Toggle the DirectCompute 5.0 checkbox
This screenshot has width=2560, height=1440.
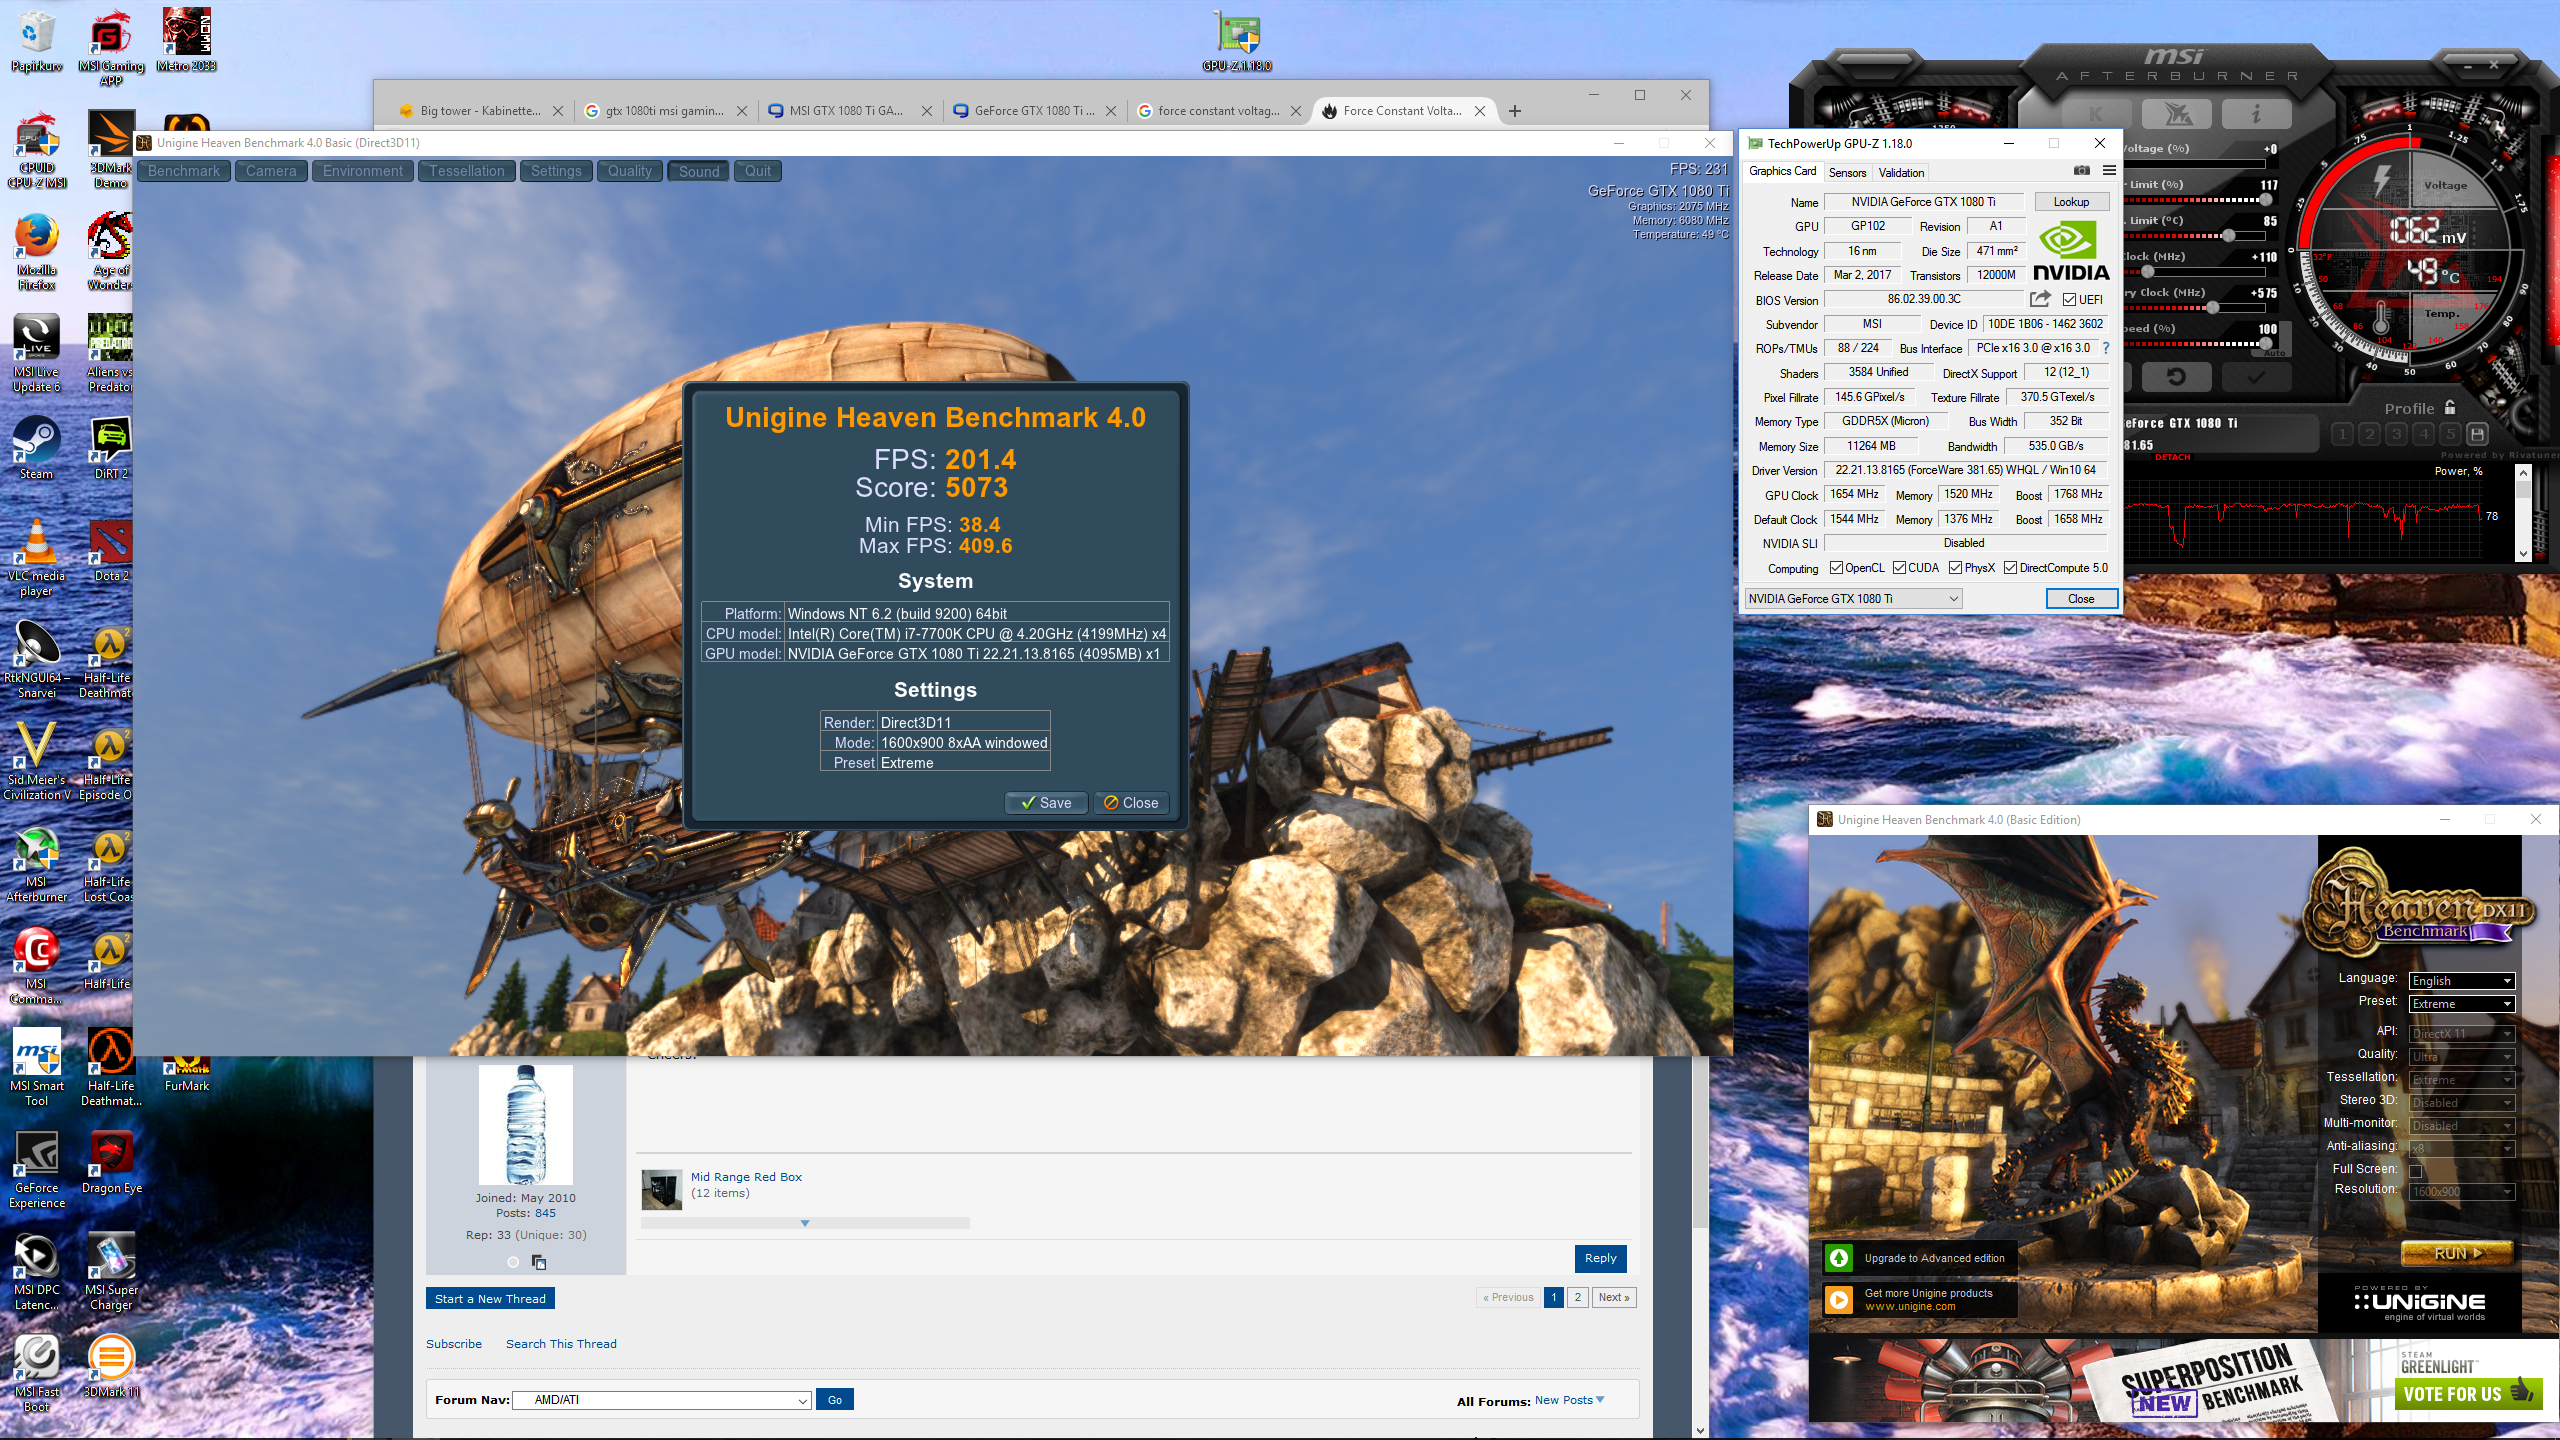tap(2010, 568)
